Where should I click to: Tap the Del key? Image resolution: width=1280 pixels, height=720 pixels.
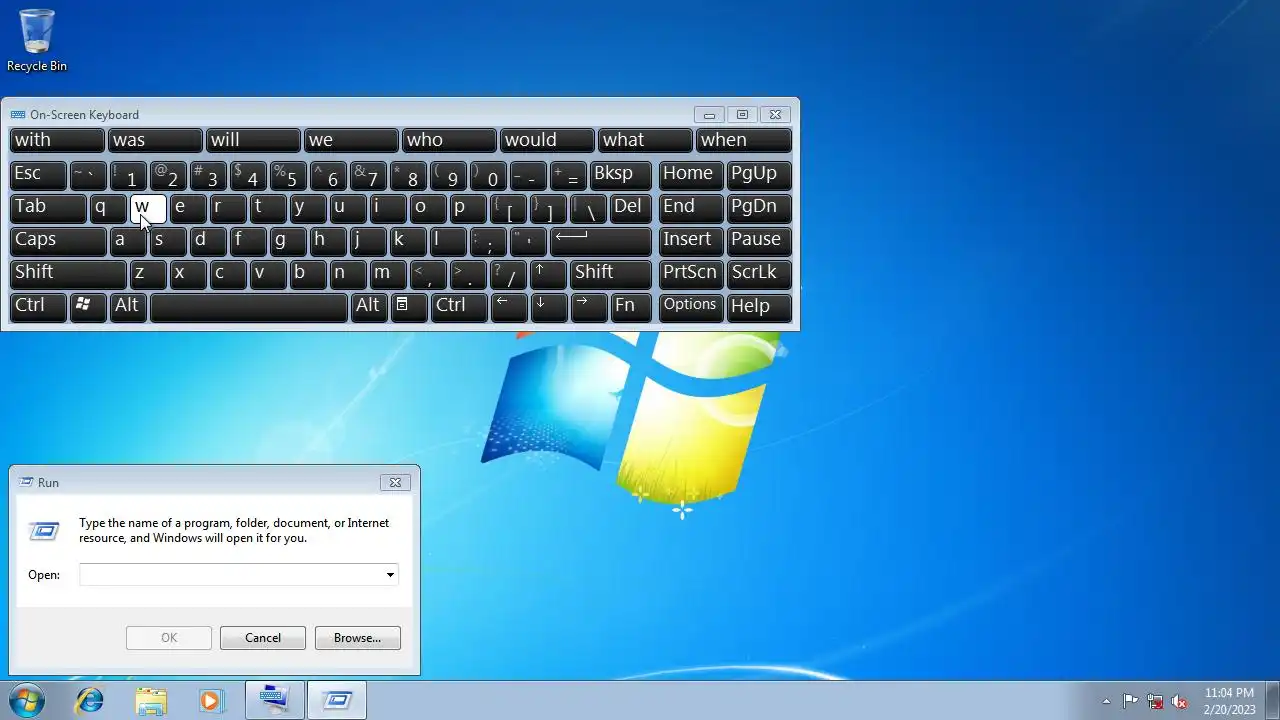click(x=631, y=207)
